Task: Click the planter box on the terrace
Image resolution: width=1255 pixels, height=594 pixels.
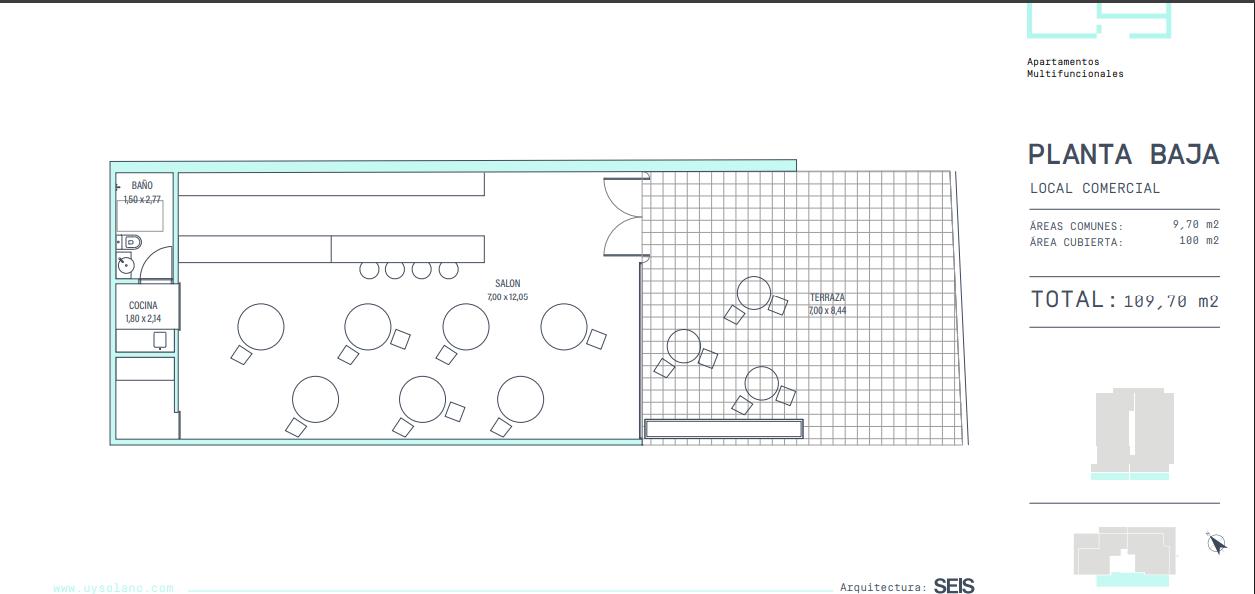Action: (x=724, y=429)
